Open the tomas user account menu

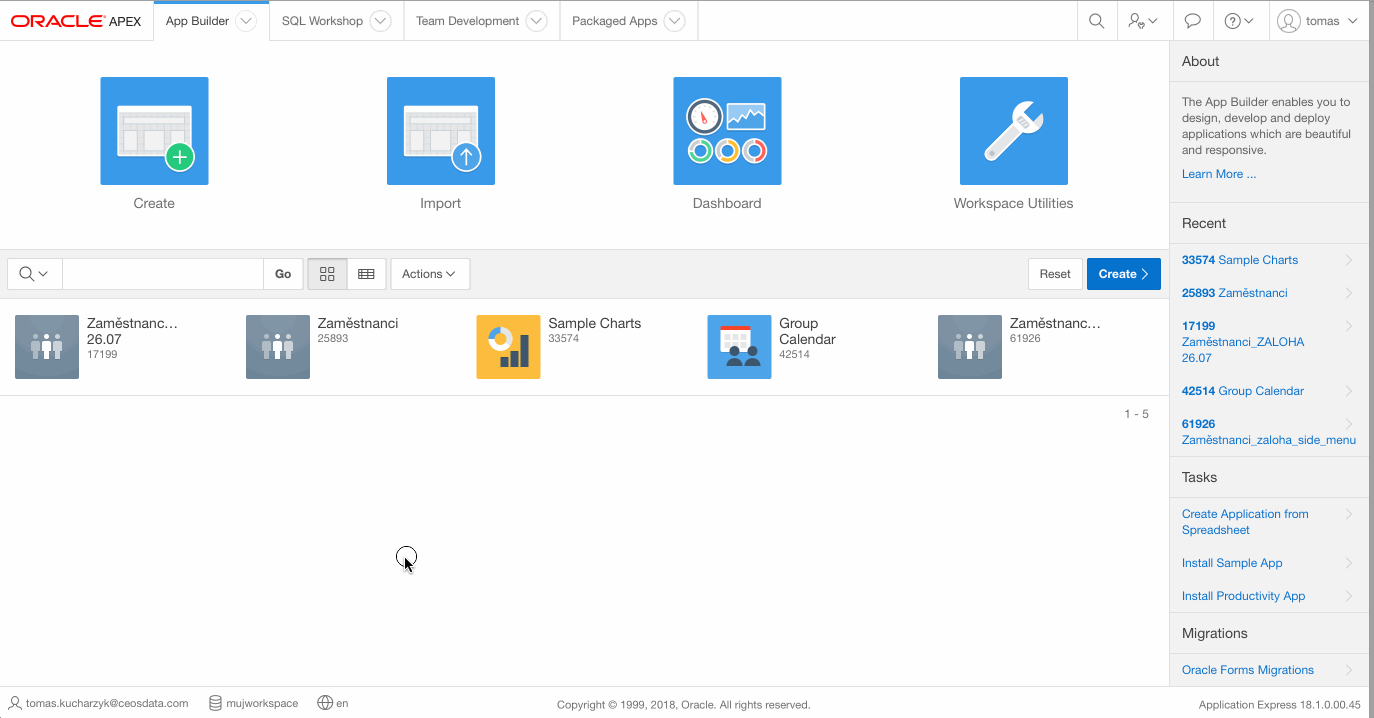[1318, 21]
